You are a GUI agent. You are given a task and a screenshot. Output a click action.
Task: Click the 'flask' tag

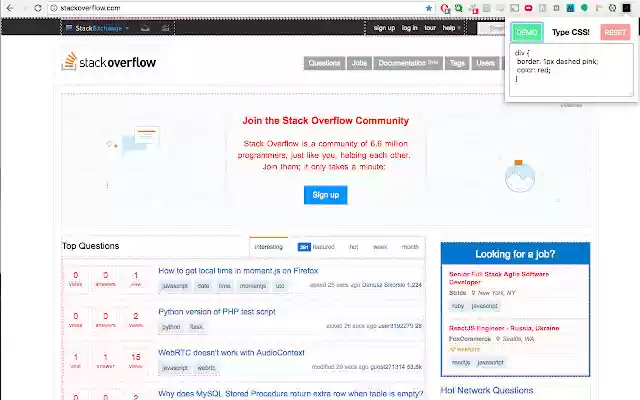click(196, 327)
